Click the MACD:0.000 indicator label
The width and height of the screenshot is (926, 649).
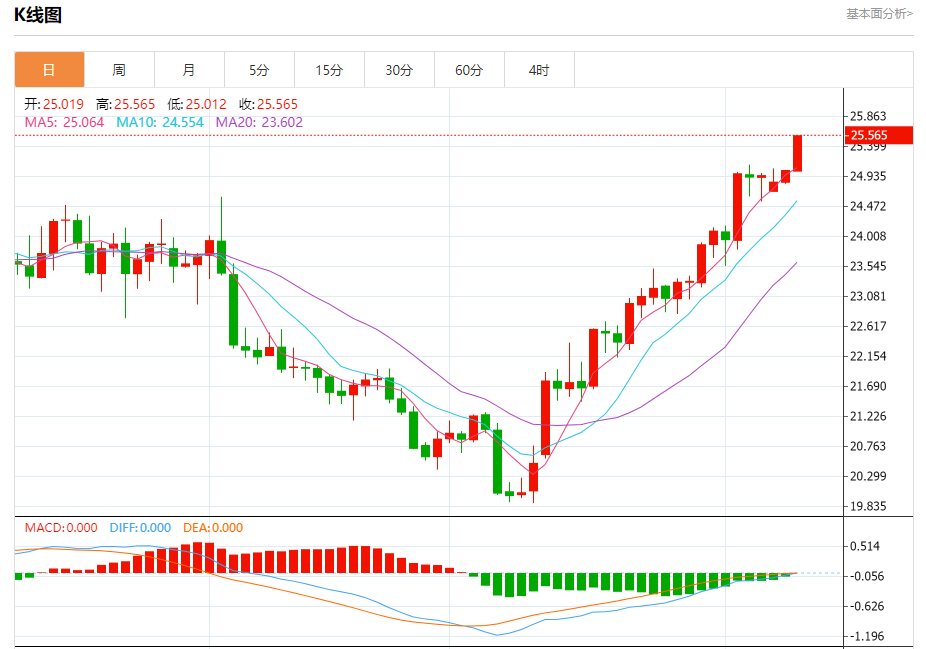[x=61, y=527]
